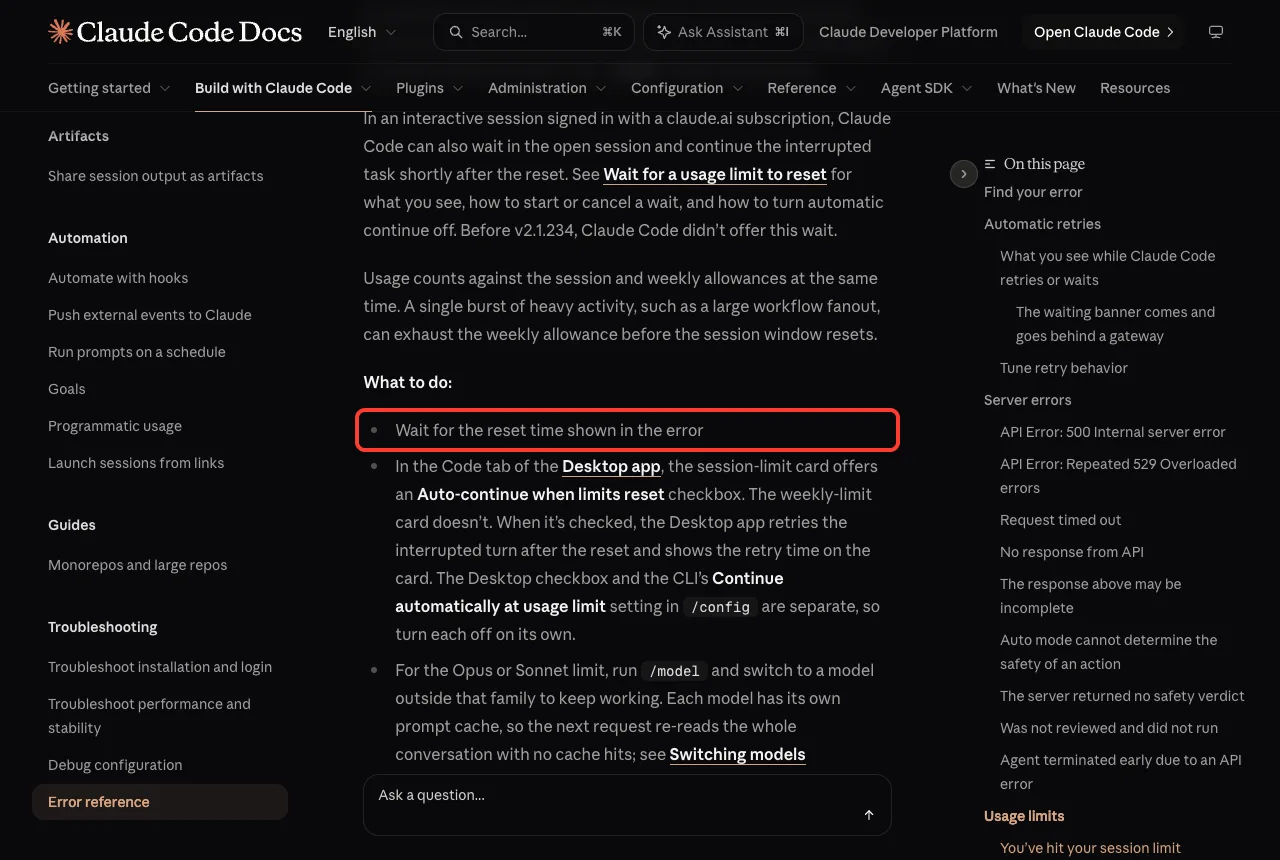1280x860 pixels.
Task: Go to What's New tab
Action: pyautogui.click(x=1036, y=88)
